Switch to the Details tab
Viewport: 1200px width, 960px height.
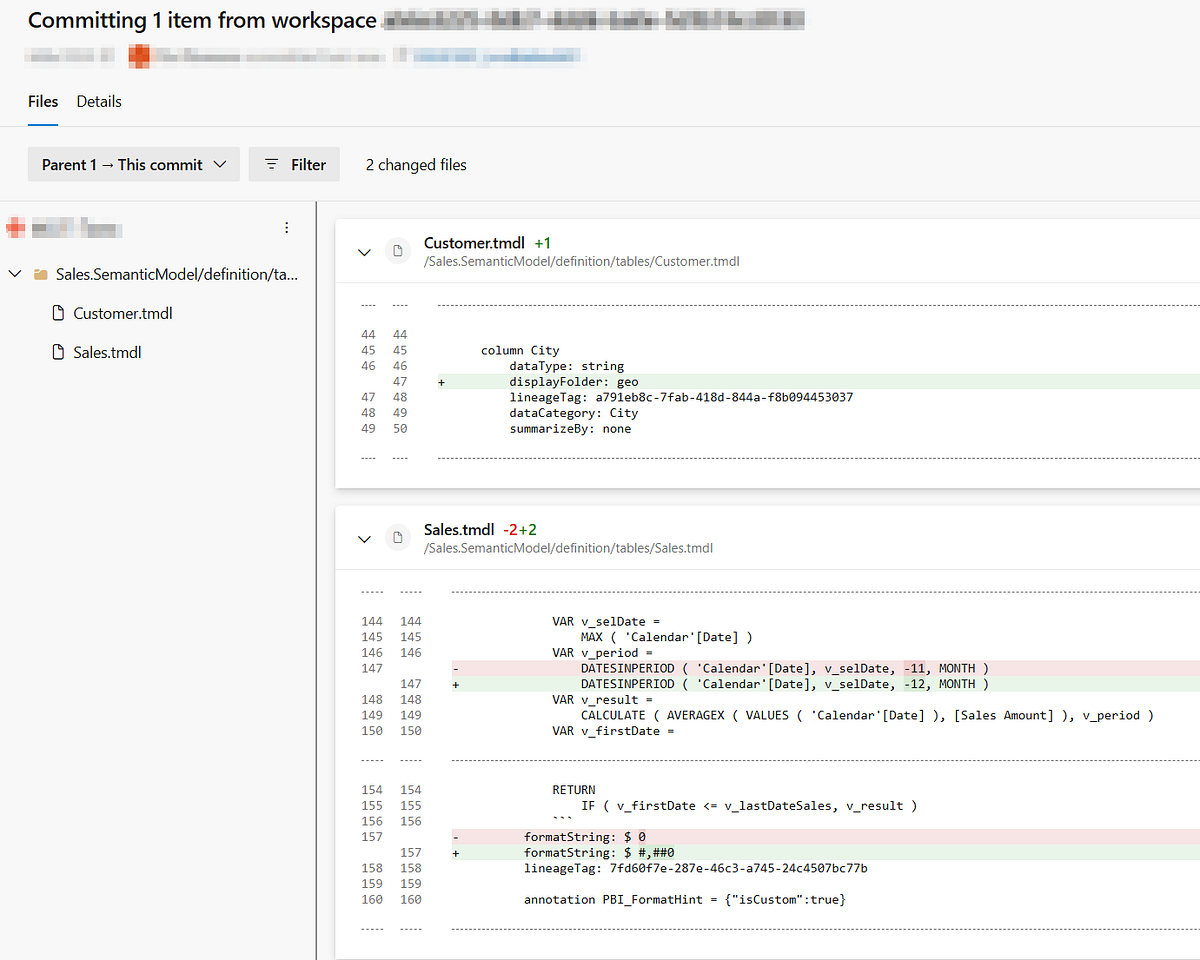pos(99,102)
